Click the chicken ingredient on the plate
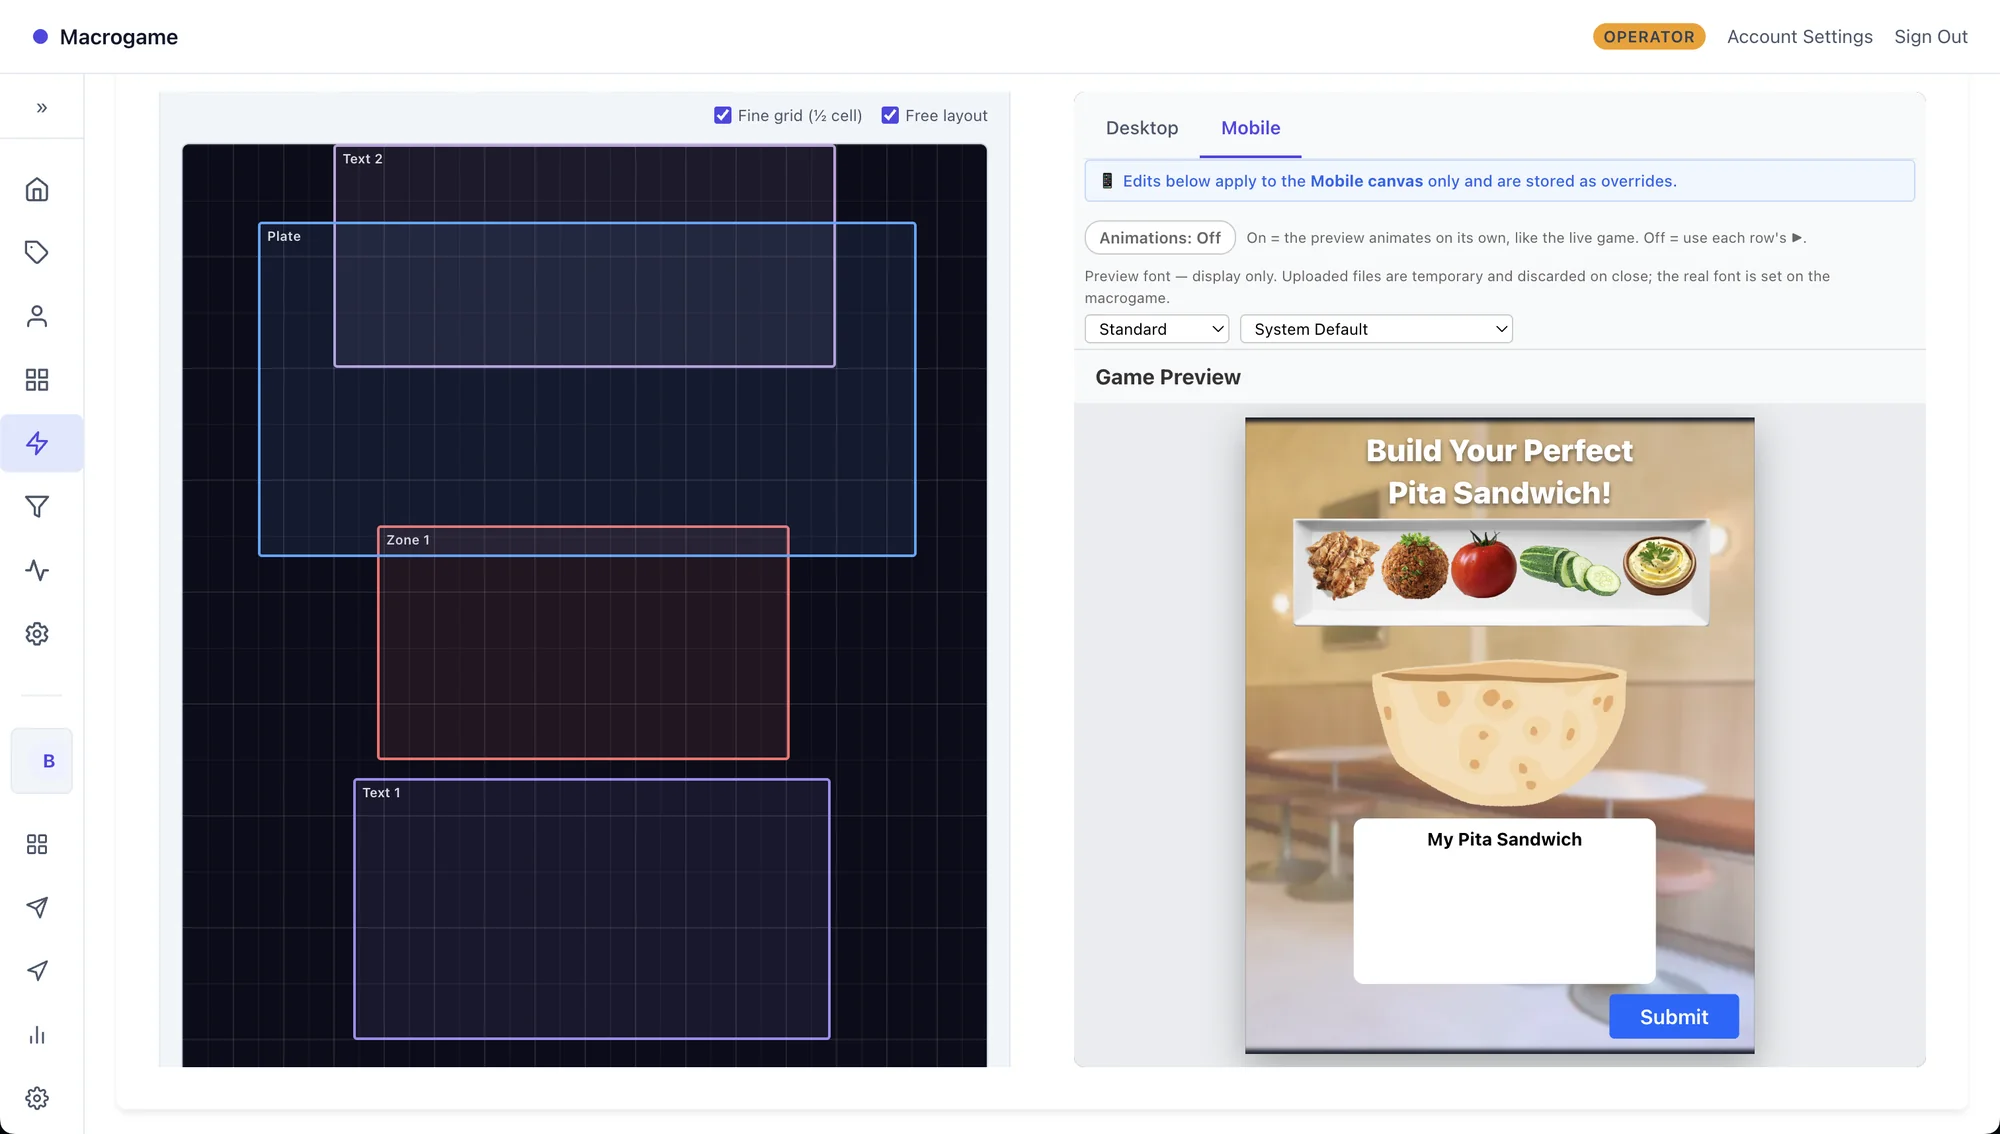The image size is (2000, 1134). click(1340, 565)
